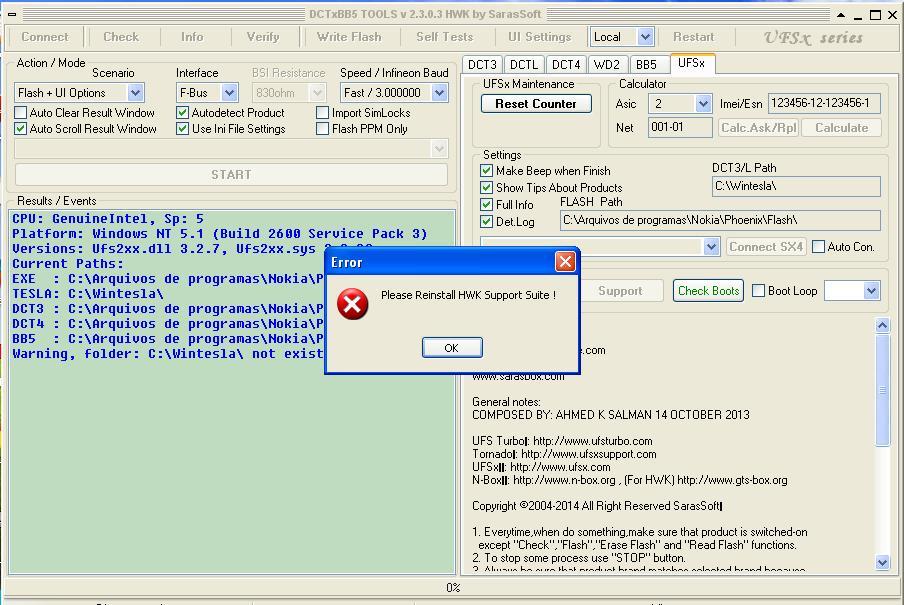Uncheck Use Ini File Settings
904x605 pixels.
coord(183,129)
